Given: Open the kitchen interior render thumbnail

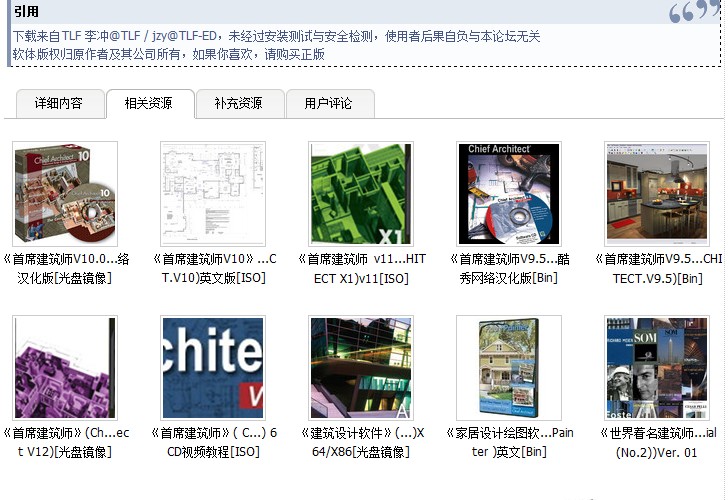Looking at the screenshot, I should point(657,194).
